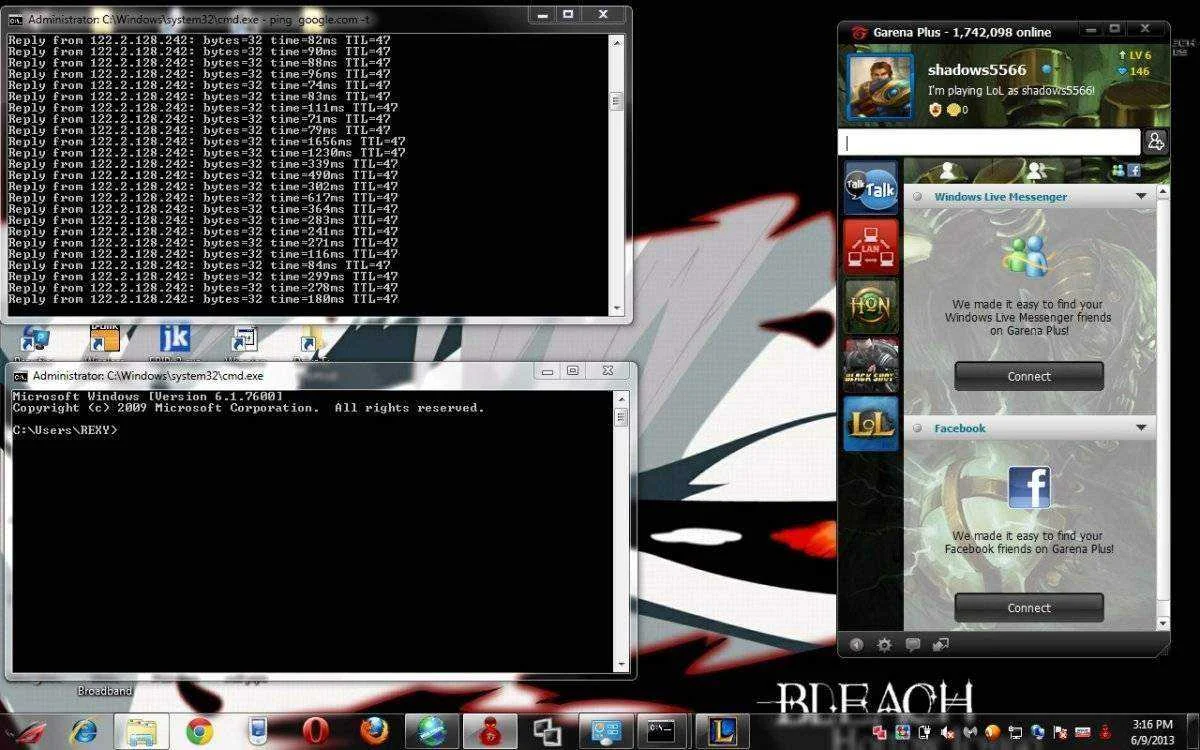Click the announcement speaker icon in Garena footer
Viewport: 1200px width, 750px height.
point(857,645)
